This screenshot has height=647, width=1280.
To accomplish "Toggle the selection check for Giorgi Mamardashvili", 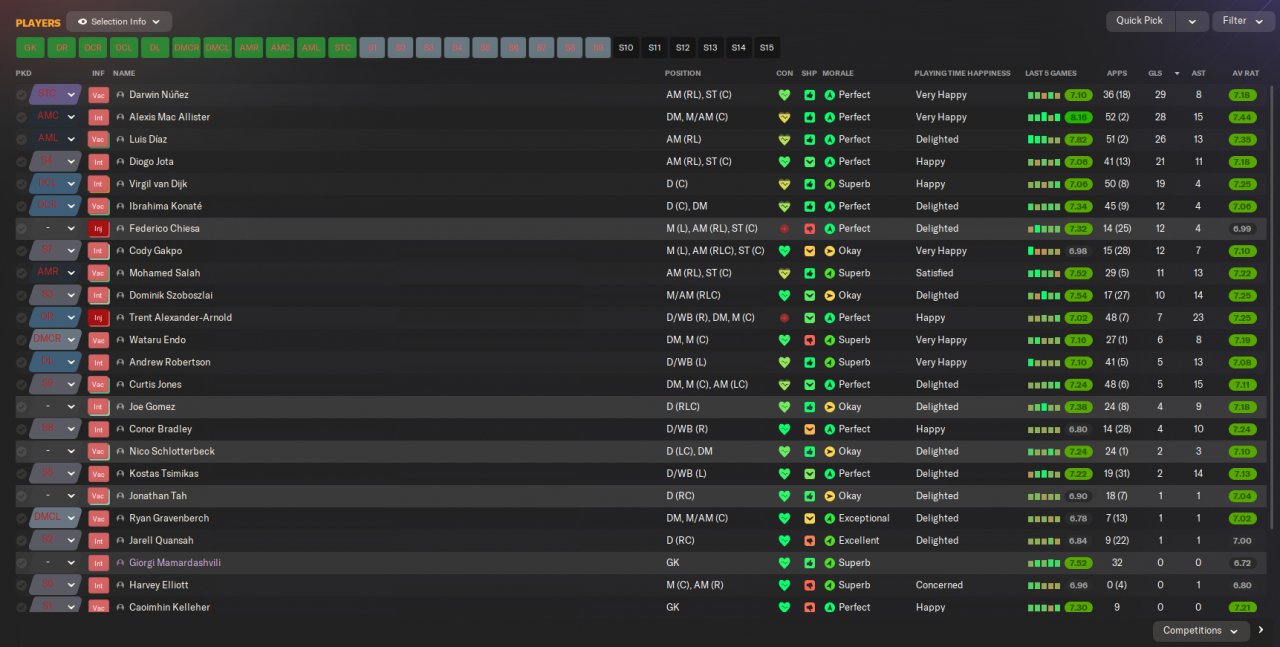I will 21,563.
